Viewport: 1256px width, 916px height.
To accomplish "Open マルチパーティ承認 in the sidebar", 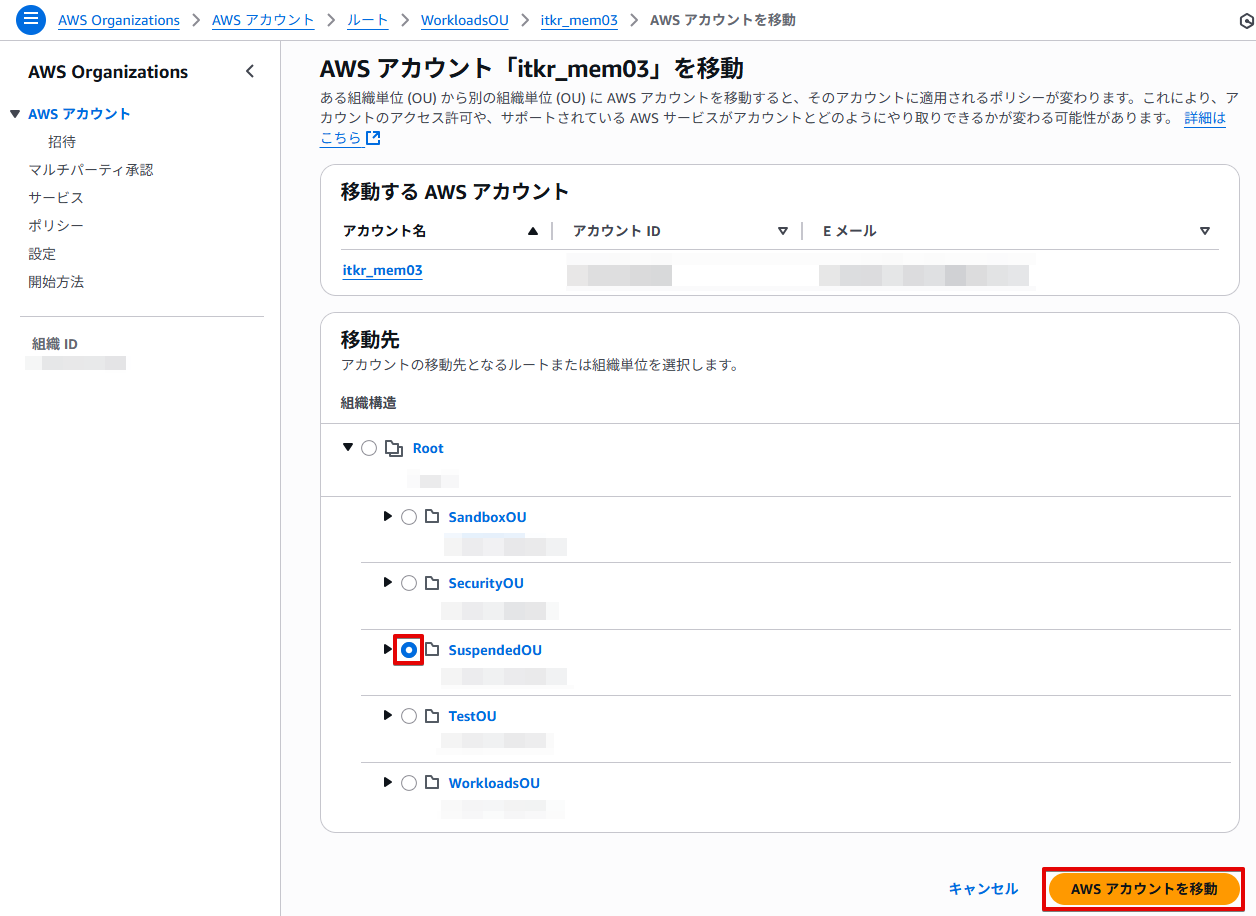I will pos(91,170).
